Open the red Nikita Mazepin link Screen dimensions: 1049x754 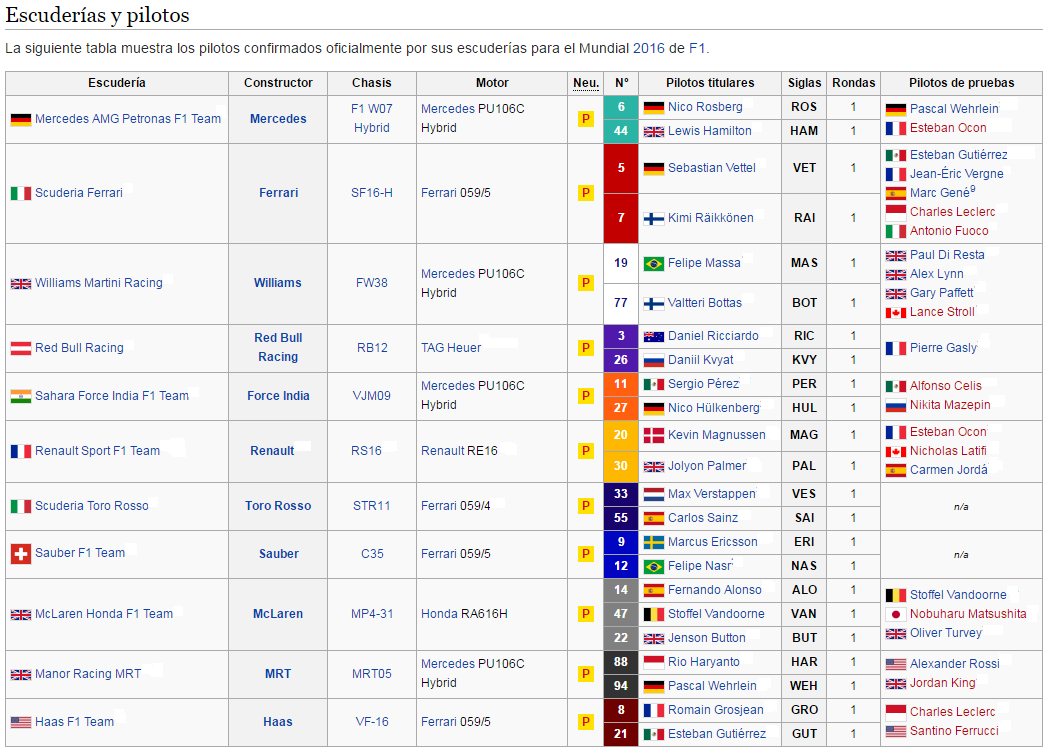point(950,405)
